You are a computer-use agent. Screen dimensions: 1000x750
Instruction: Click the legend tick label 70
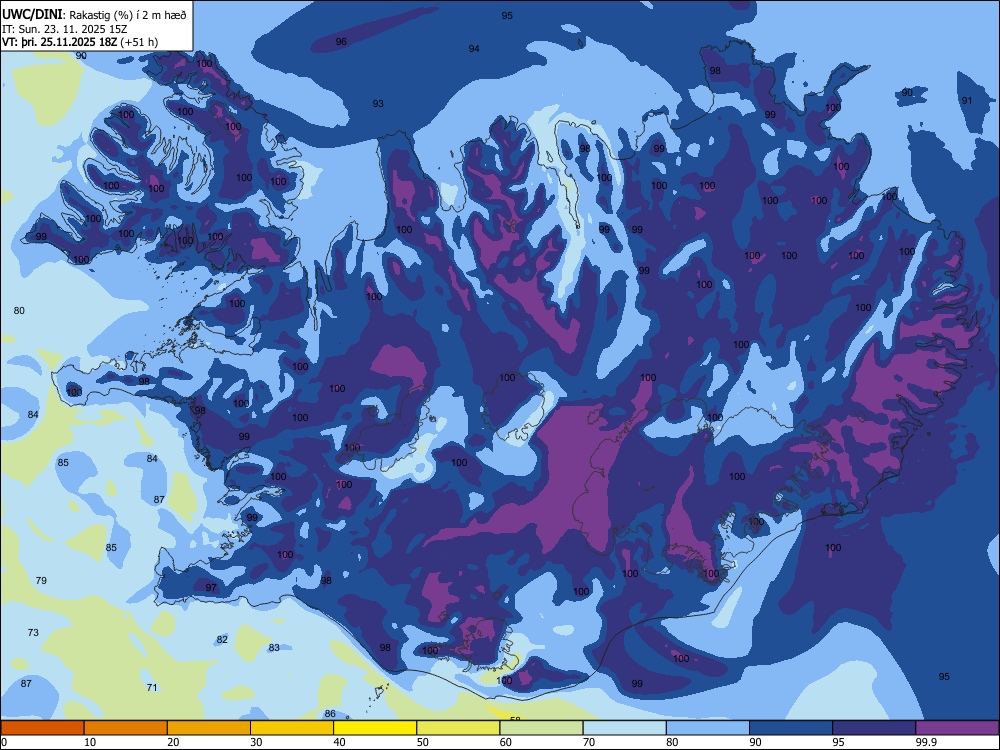tap(589, 742)
